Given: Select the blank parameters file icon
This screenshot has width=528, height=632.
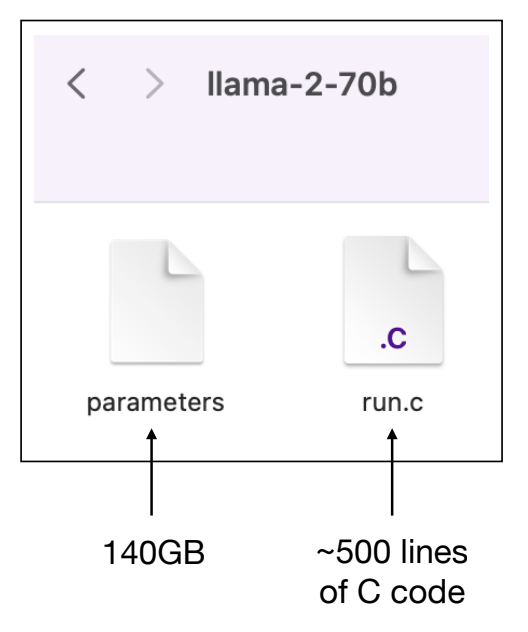Looking at the screenshot, I should (157, 301).
